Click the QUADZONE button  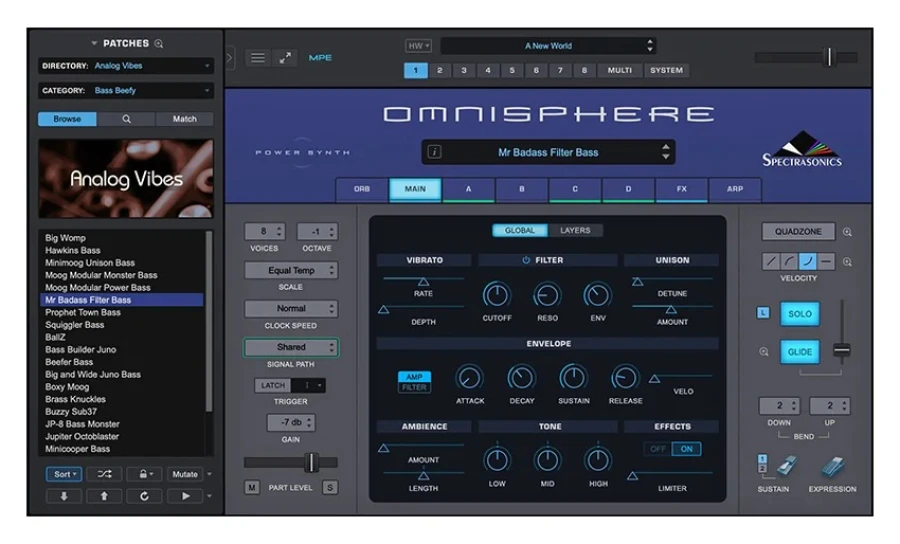[x=798, y=231]
